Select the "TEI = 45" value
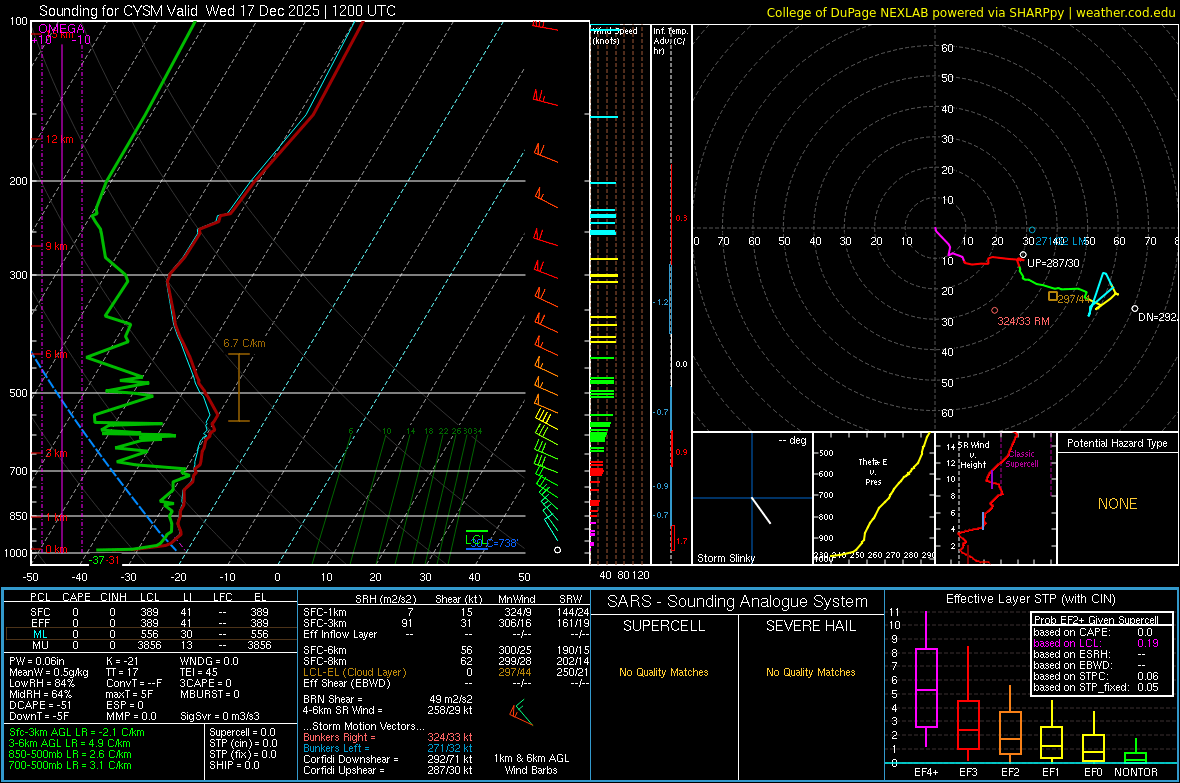 [199, 672]
